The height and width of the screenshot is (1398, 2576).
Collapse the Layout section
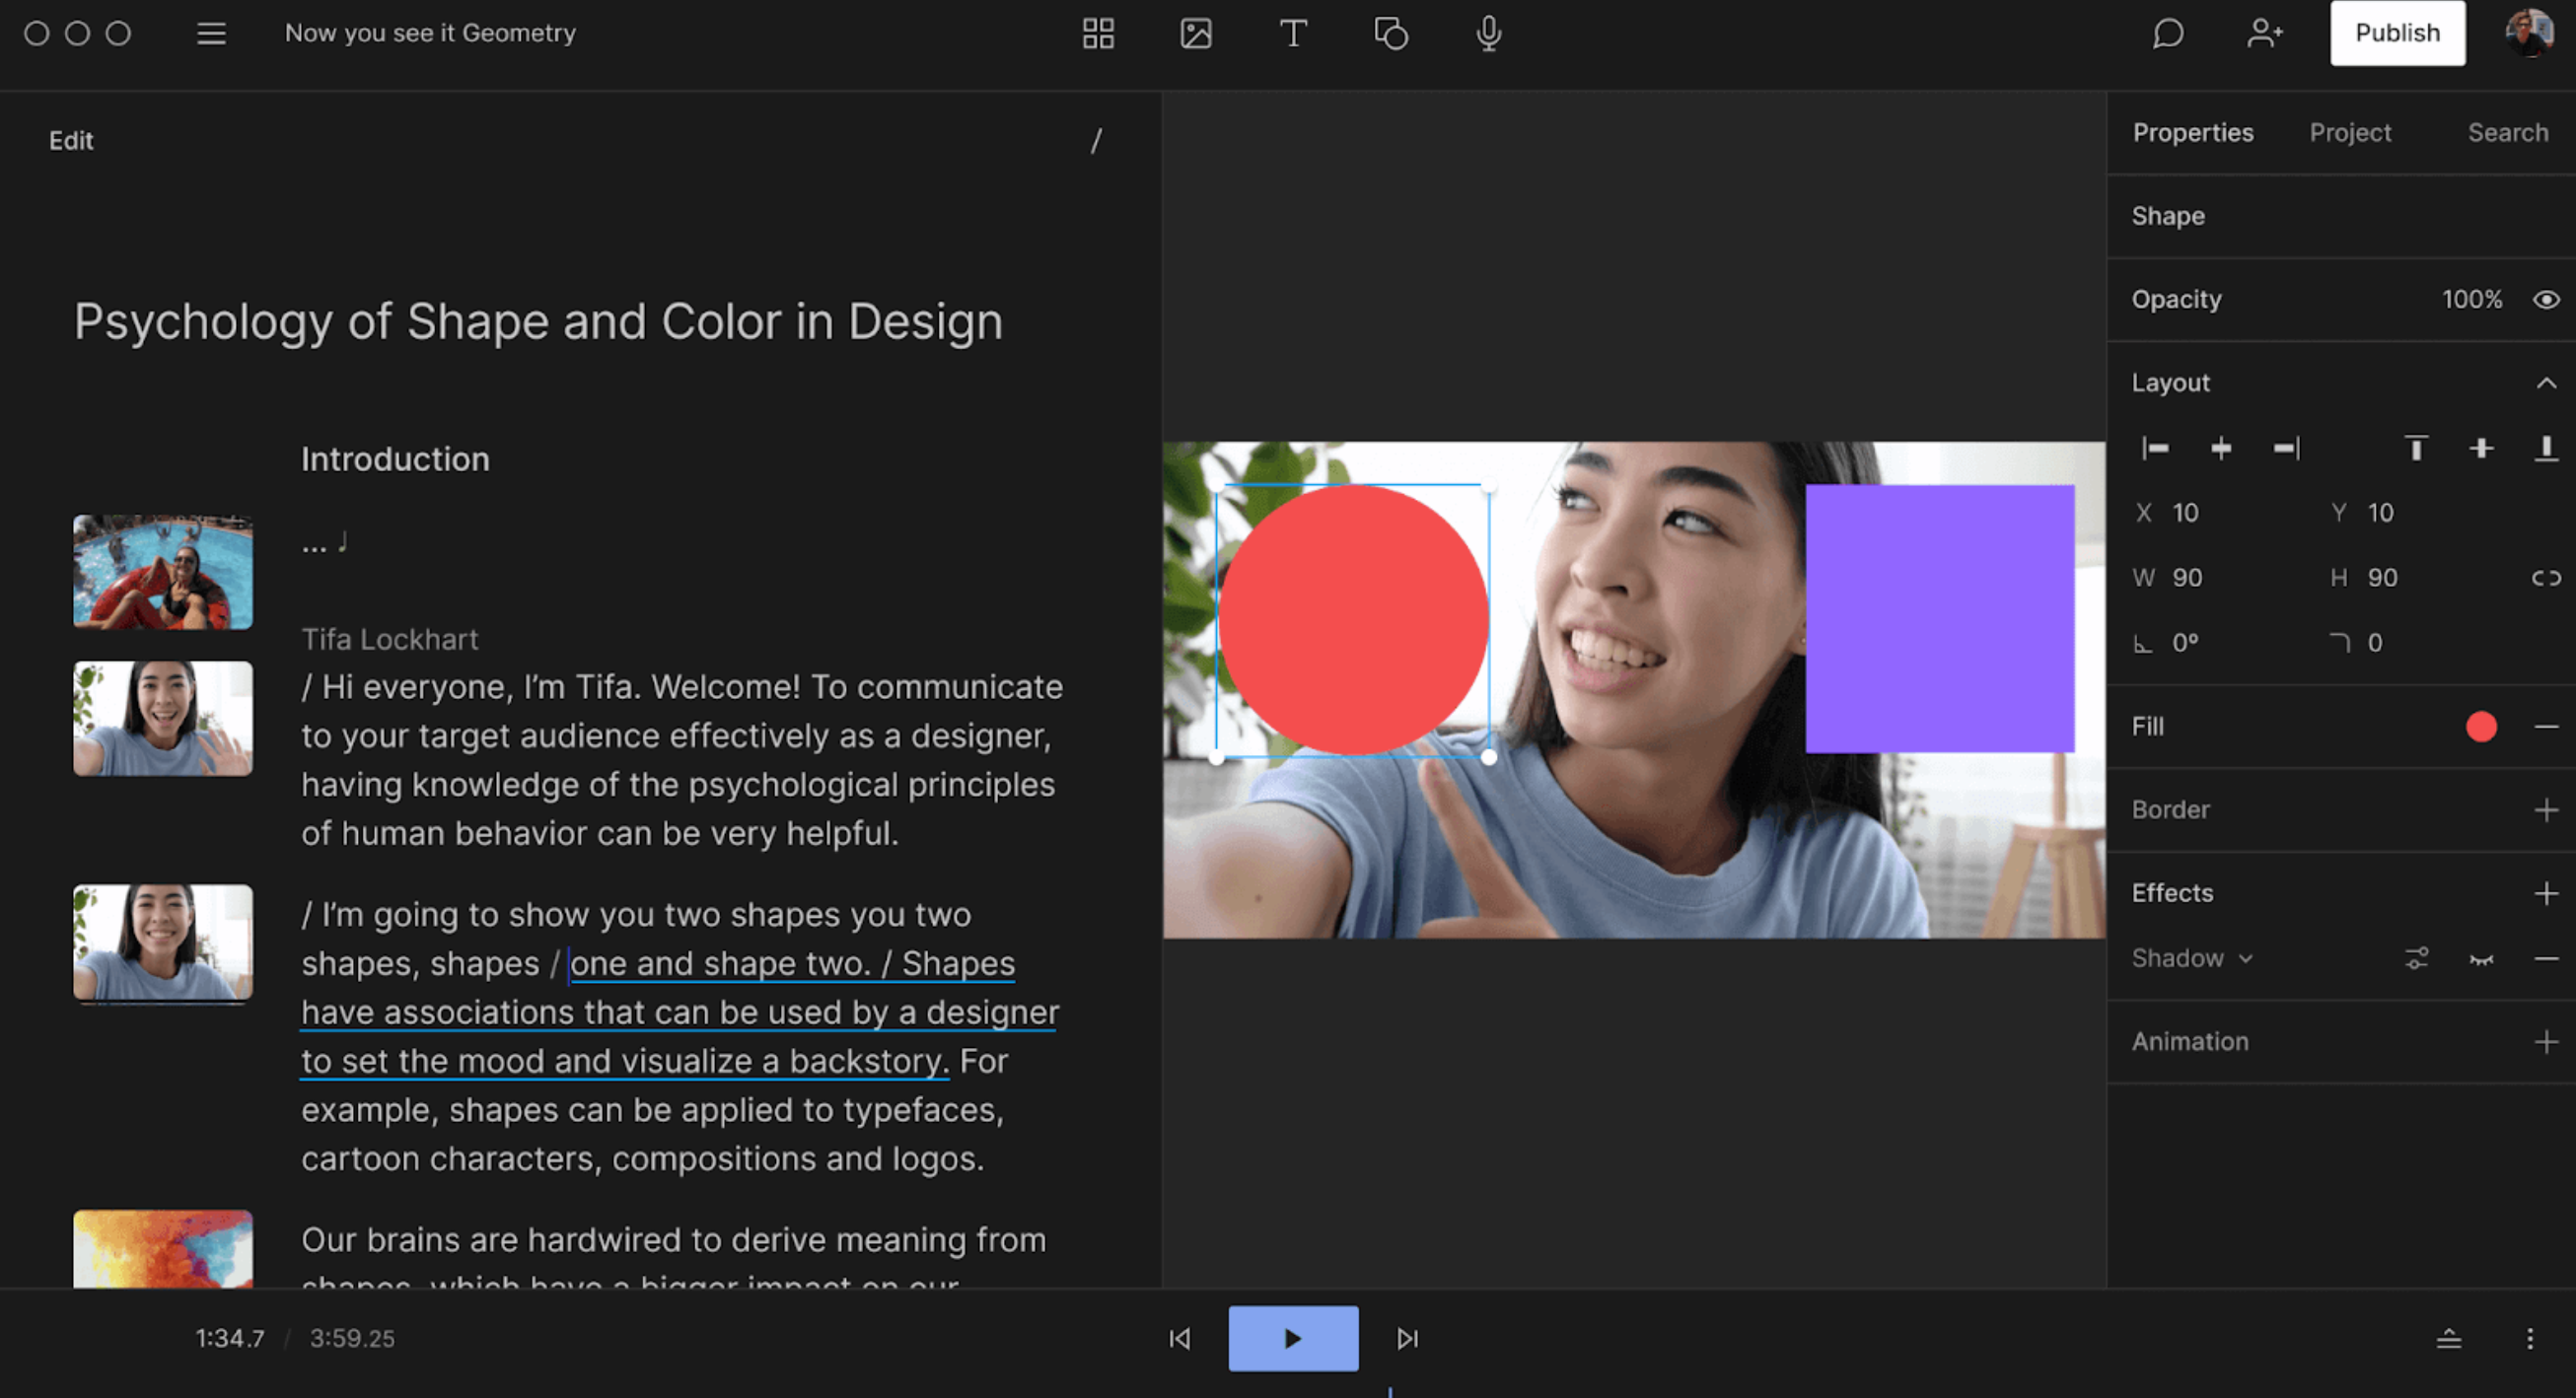[x=2546, y=382]
